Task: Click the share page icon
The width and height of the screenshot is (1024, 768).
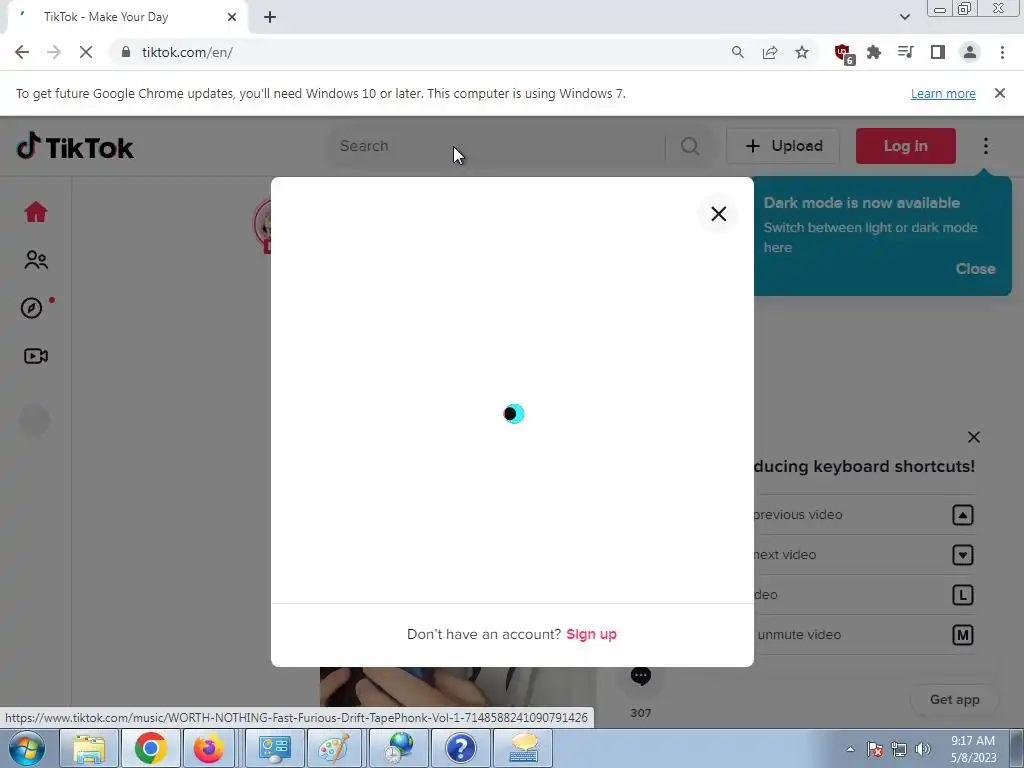Action: pos(770,52)
